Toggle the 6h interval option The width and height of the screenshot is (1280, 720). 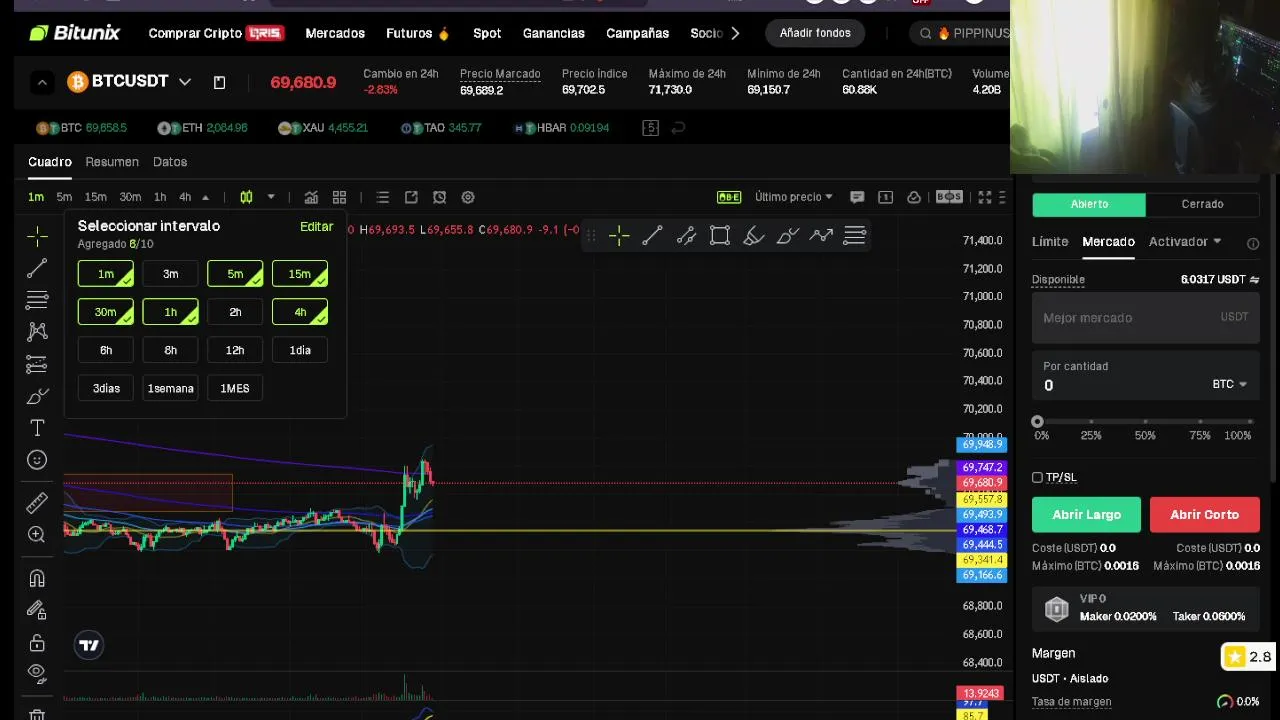106,350
